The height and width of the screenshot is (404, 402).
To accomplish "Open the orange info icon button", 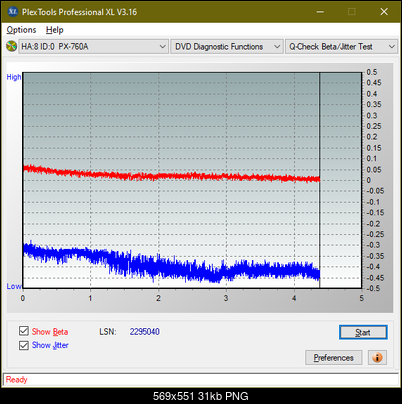I will pos(377,358).
